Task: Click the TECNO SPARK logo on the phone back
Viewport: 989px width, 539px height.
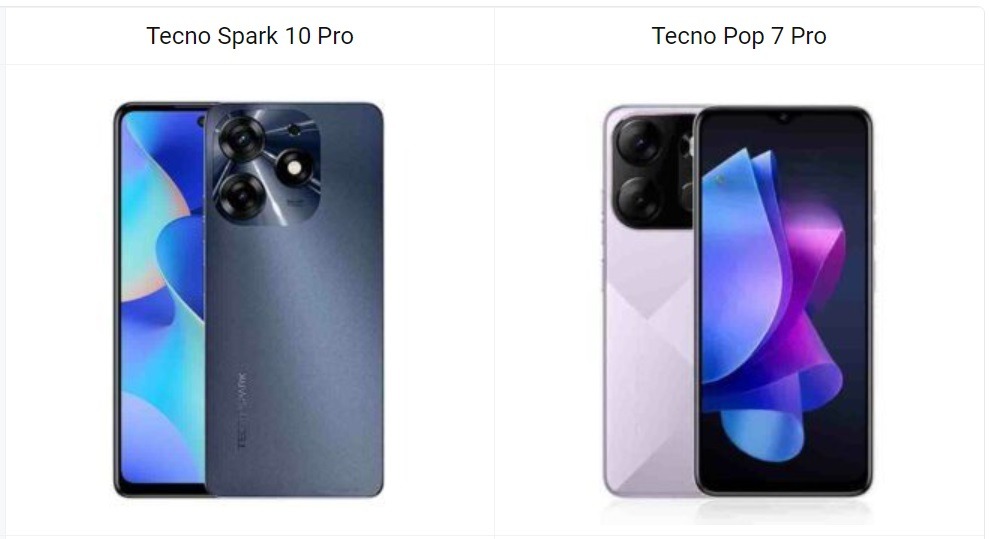Action: tap(242, 410)
